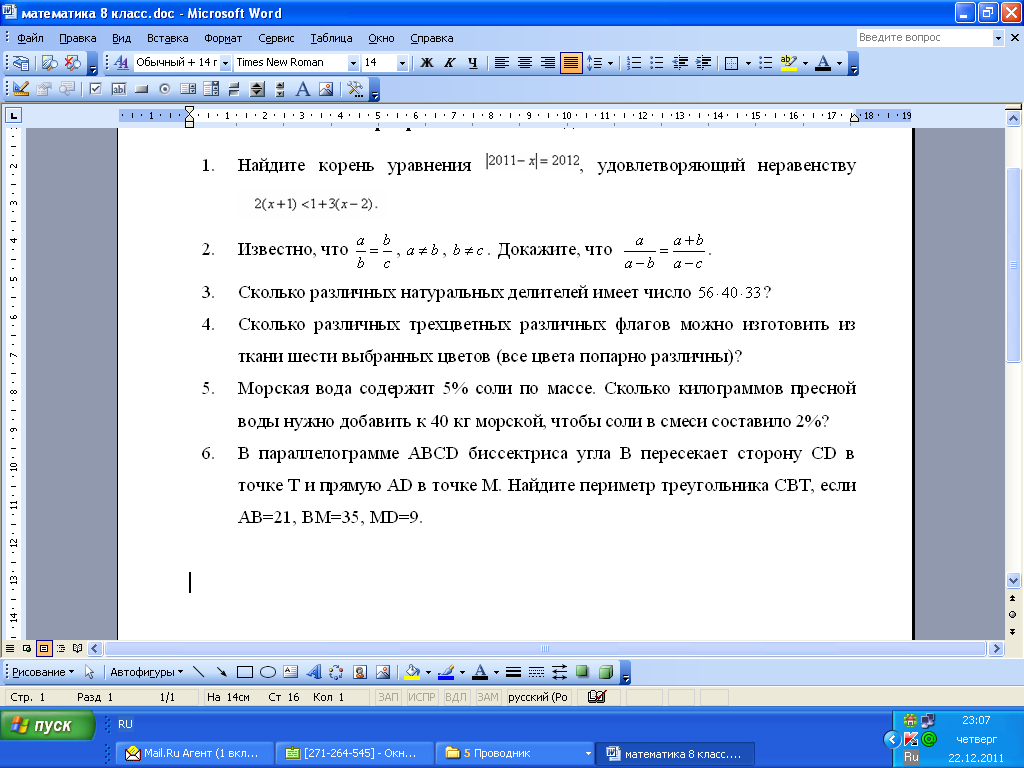
Task: Insert a text box control (abl)
Action: (x=118, y=89)
